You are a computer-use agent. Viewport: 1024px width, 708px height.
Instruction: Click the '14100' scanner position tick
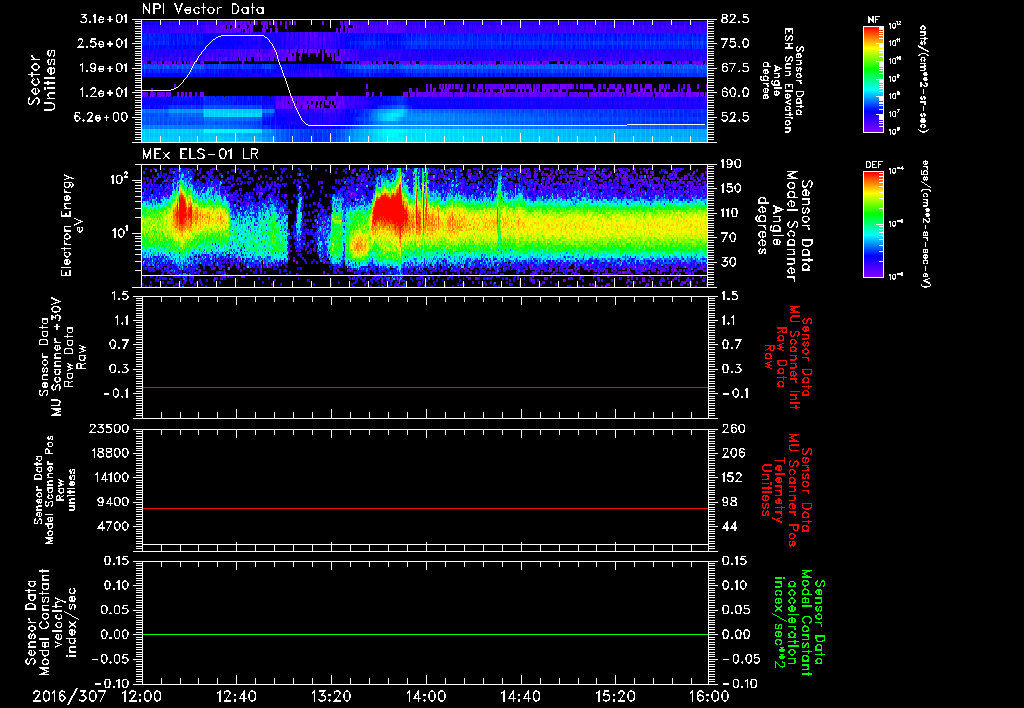pyautogui.click(x=111, y=477)
